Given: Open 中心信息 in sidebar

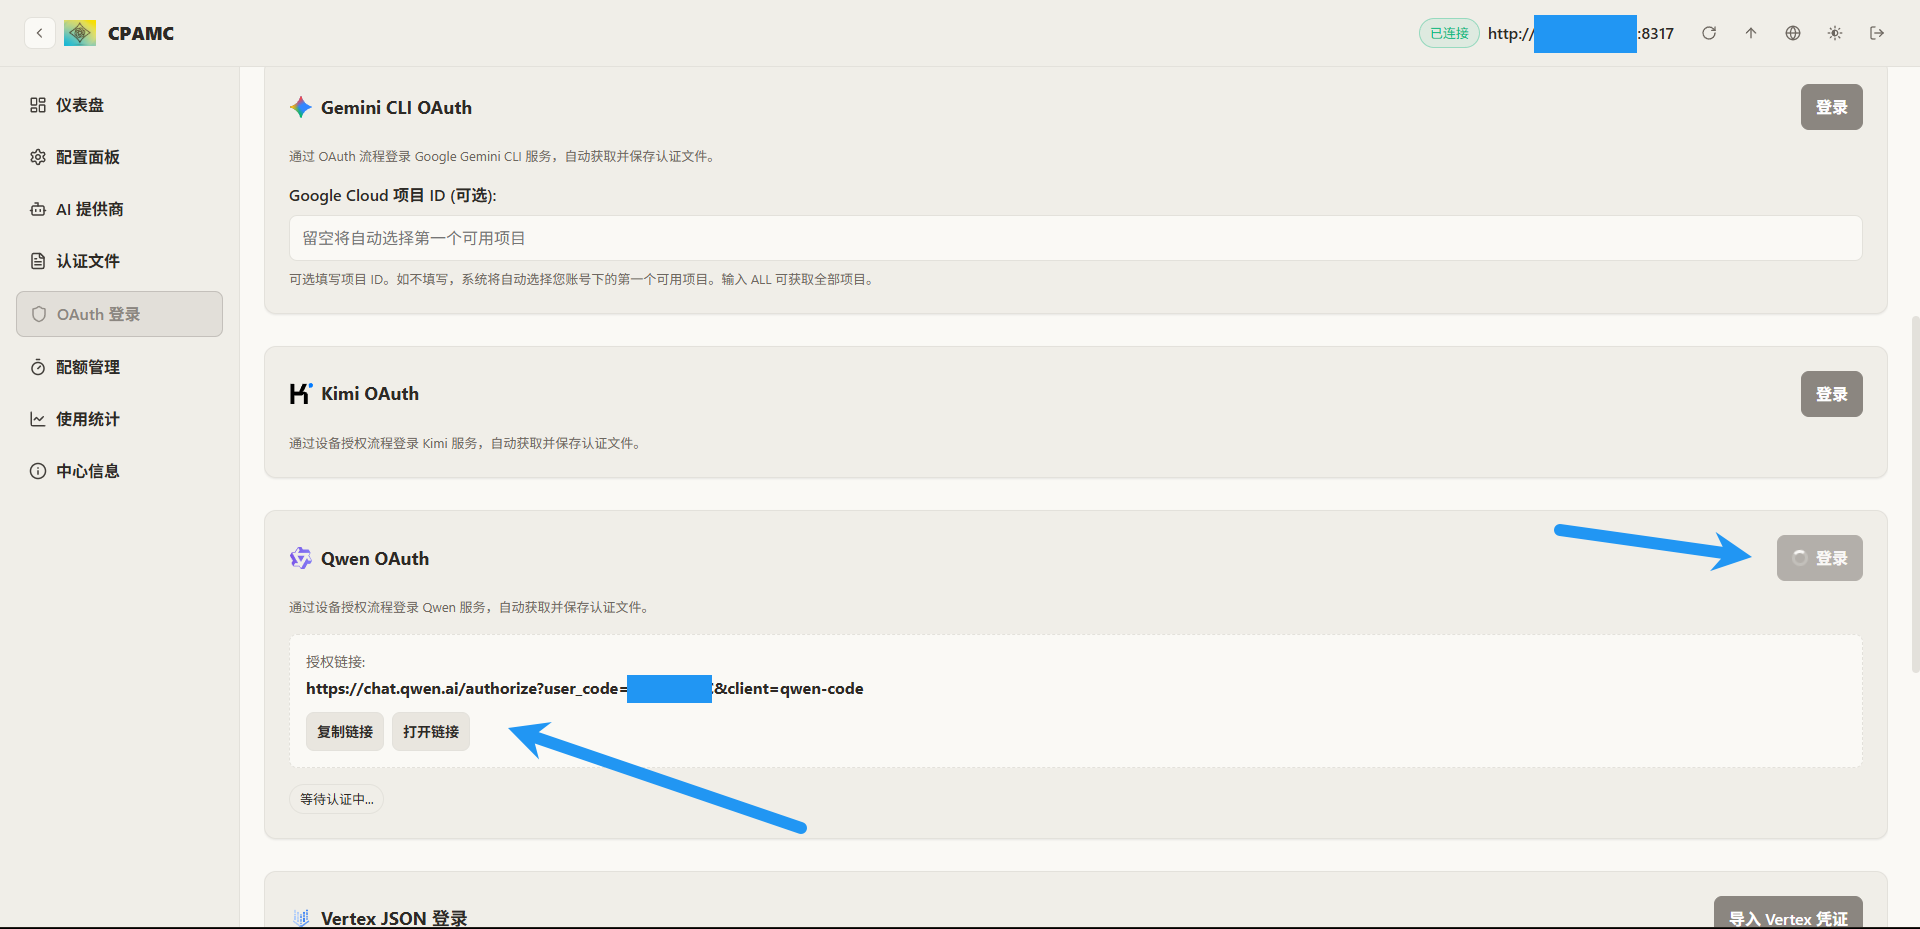Looking at the screenshot, I should point(88,471).
